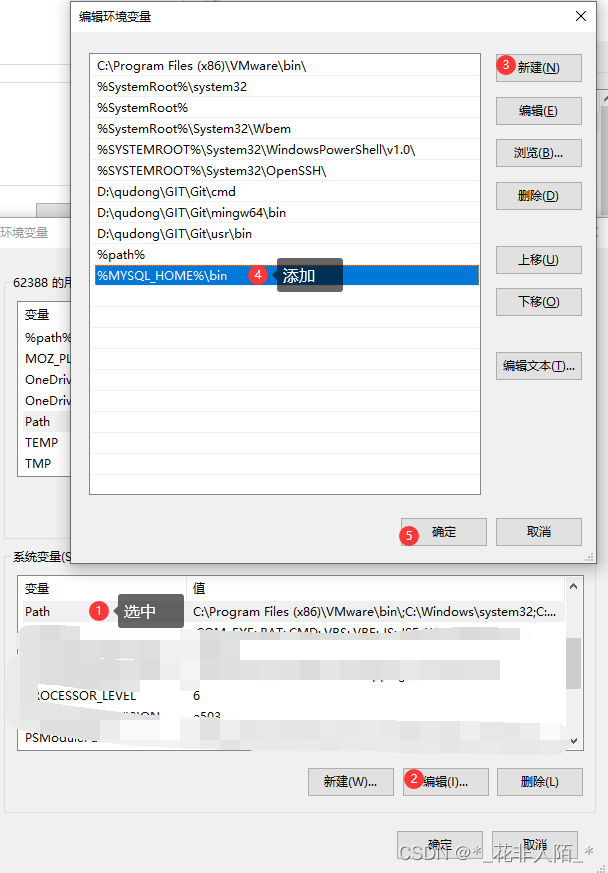Open 编辑文本(T)... text editor
This screenshot has height=873, width=608.
(538, 366)
